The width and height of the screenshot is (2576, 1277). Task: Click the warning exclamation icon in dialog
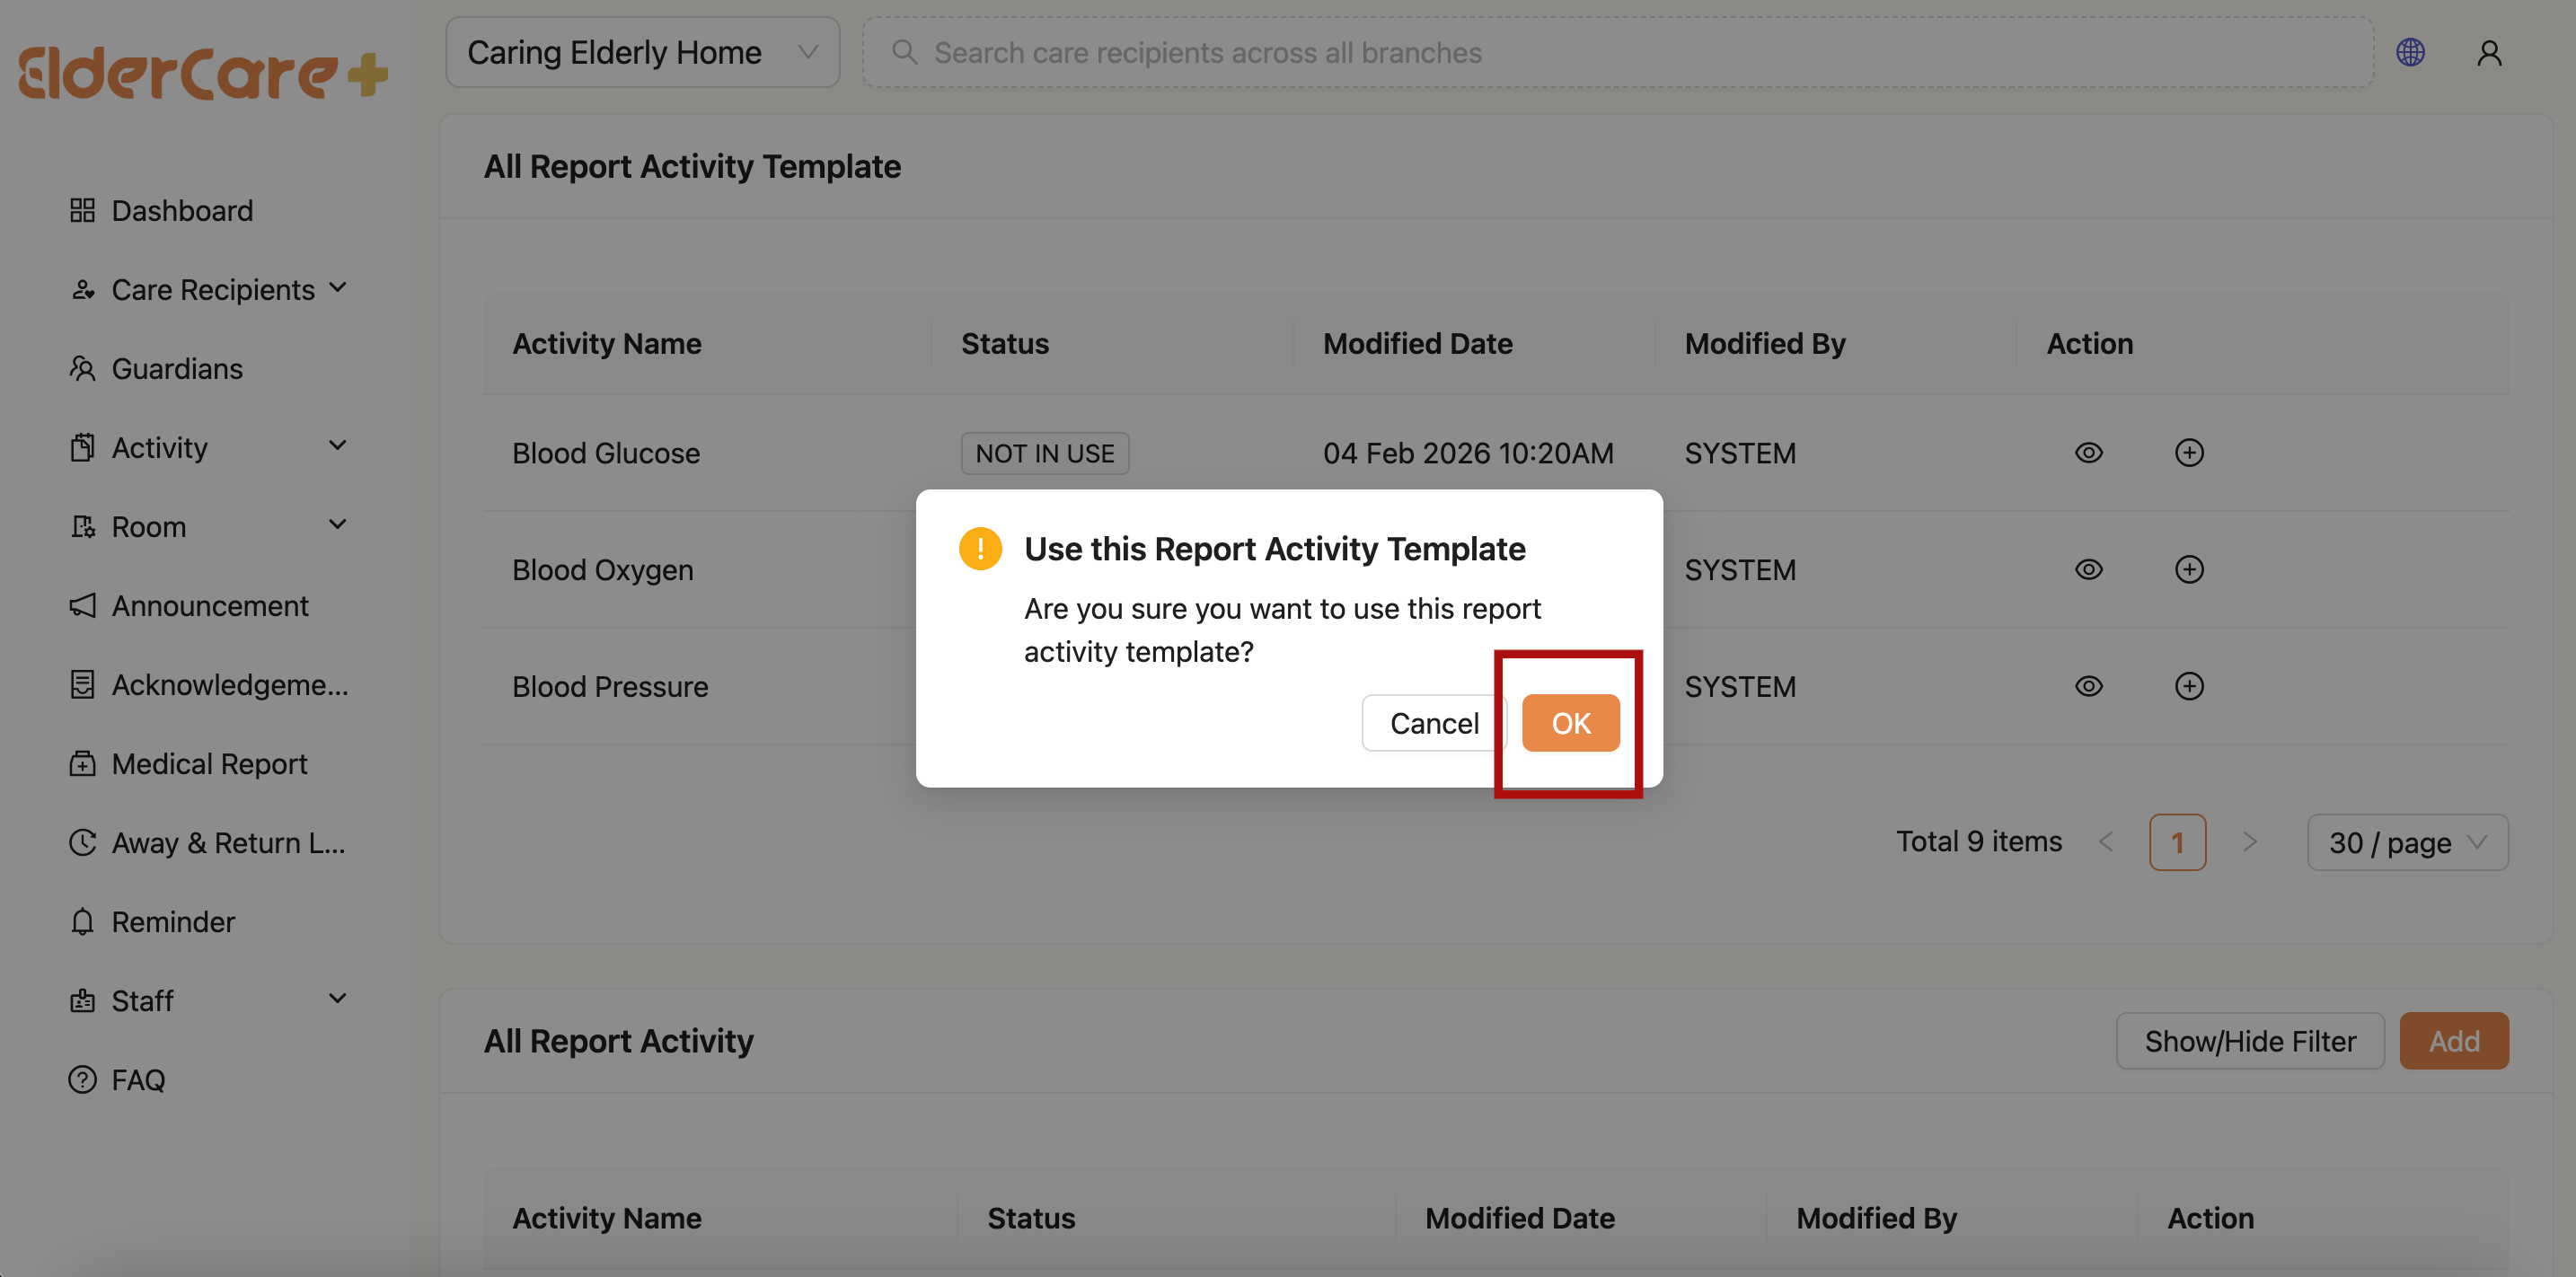980,549
